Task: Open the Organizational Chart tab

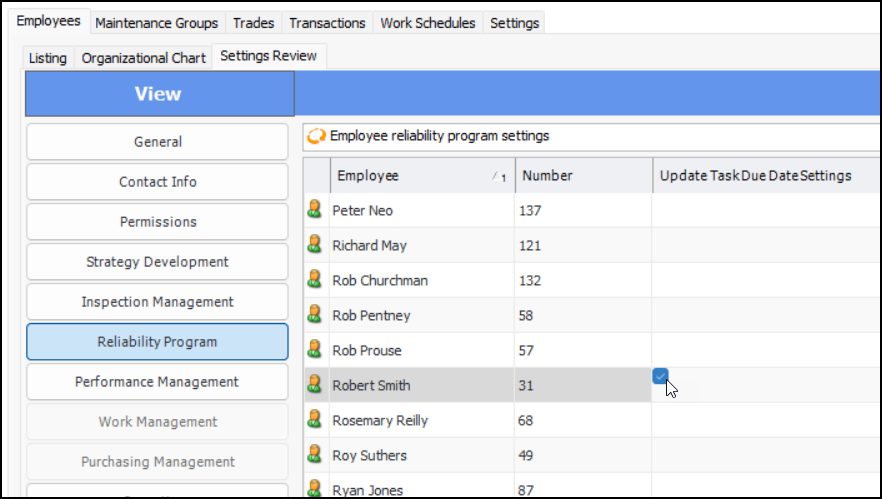Action: point(144,58)
